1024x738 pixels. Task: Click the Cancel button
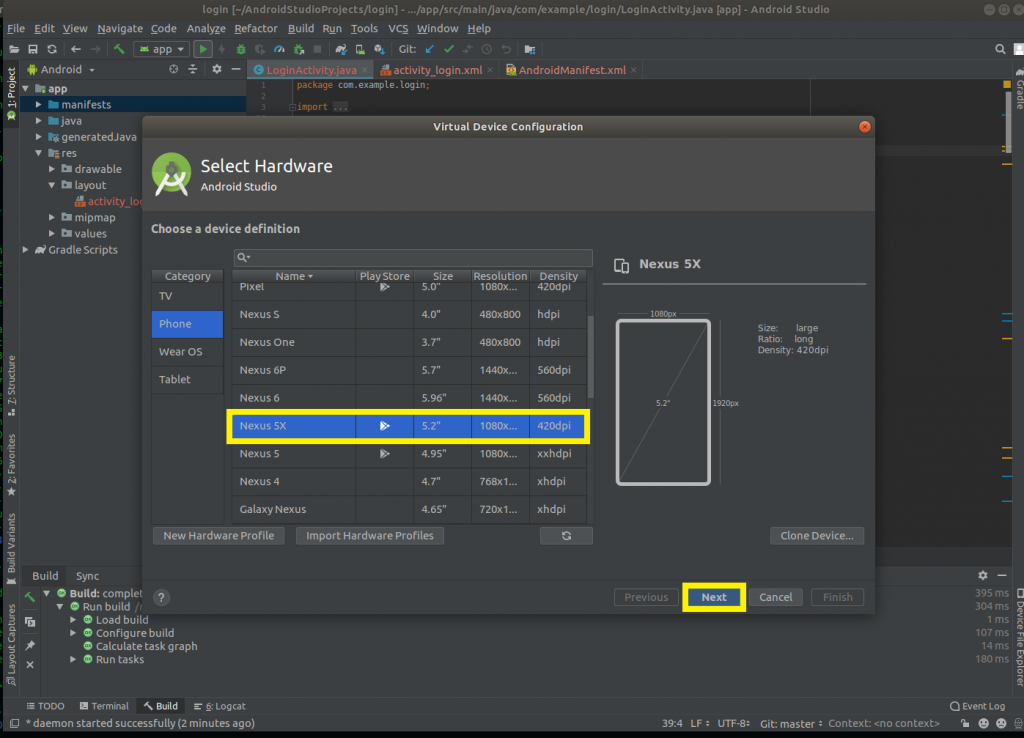[776, 597]
